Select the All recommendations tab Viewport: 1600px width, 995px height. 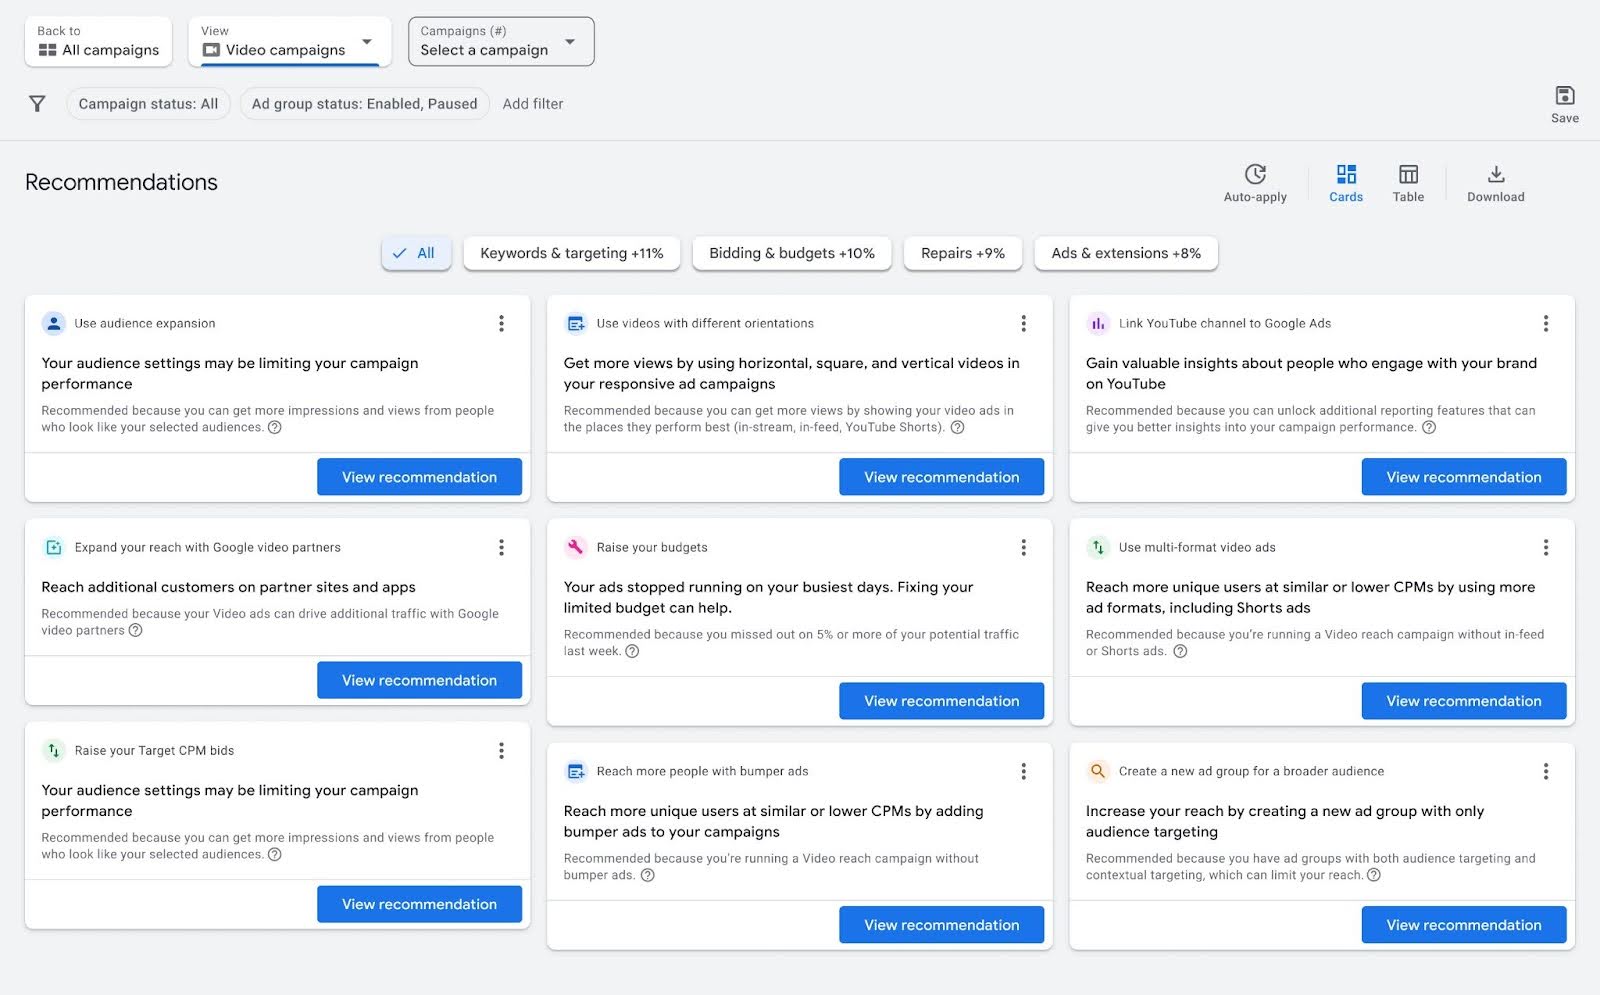[415, 253]
